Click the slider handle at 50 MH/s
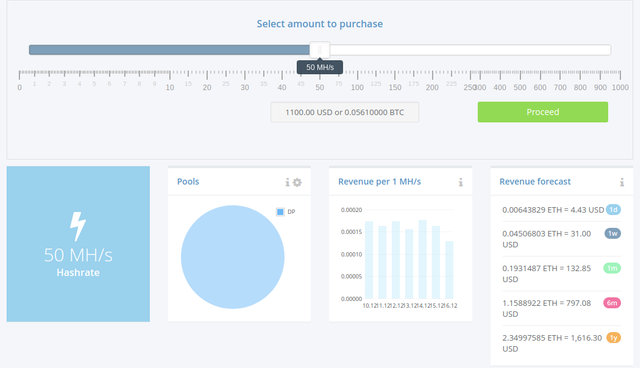Viewport: 640px width, 368px height. click(320, 50)
